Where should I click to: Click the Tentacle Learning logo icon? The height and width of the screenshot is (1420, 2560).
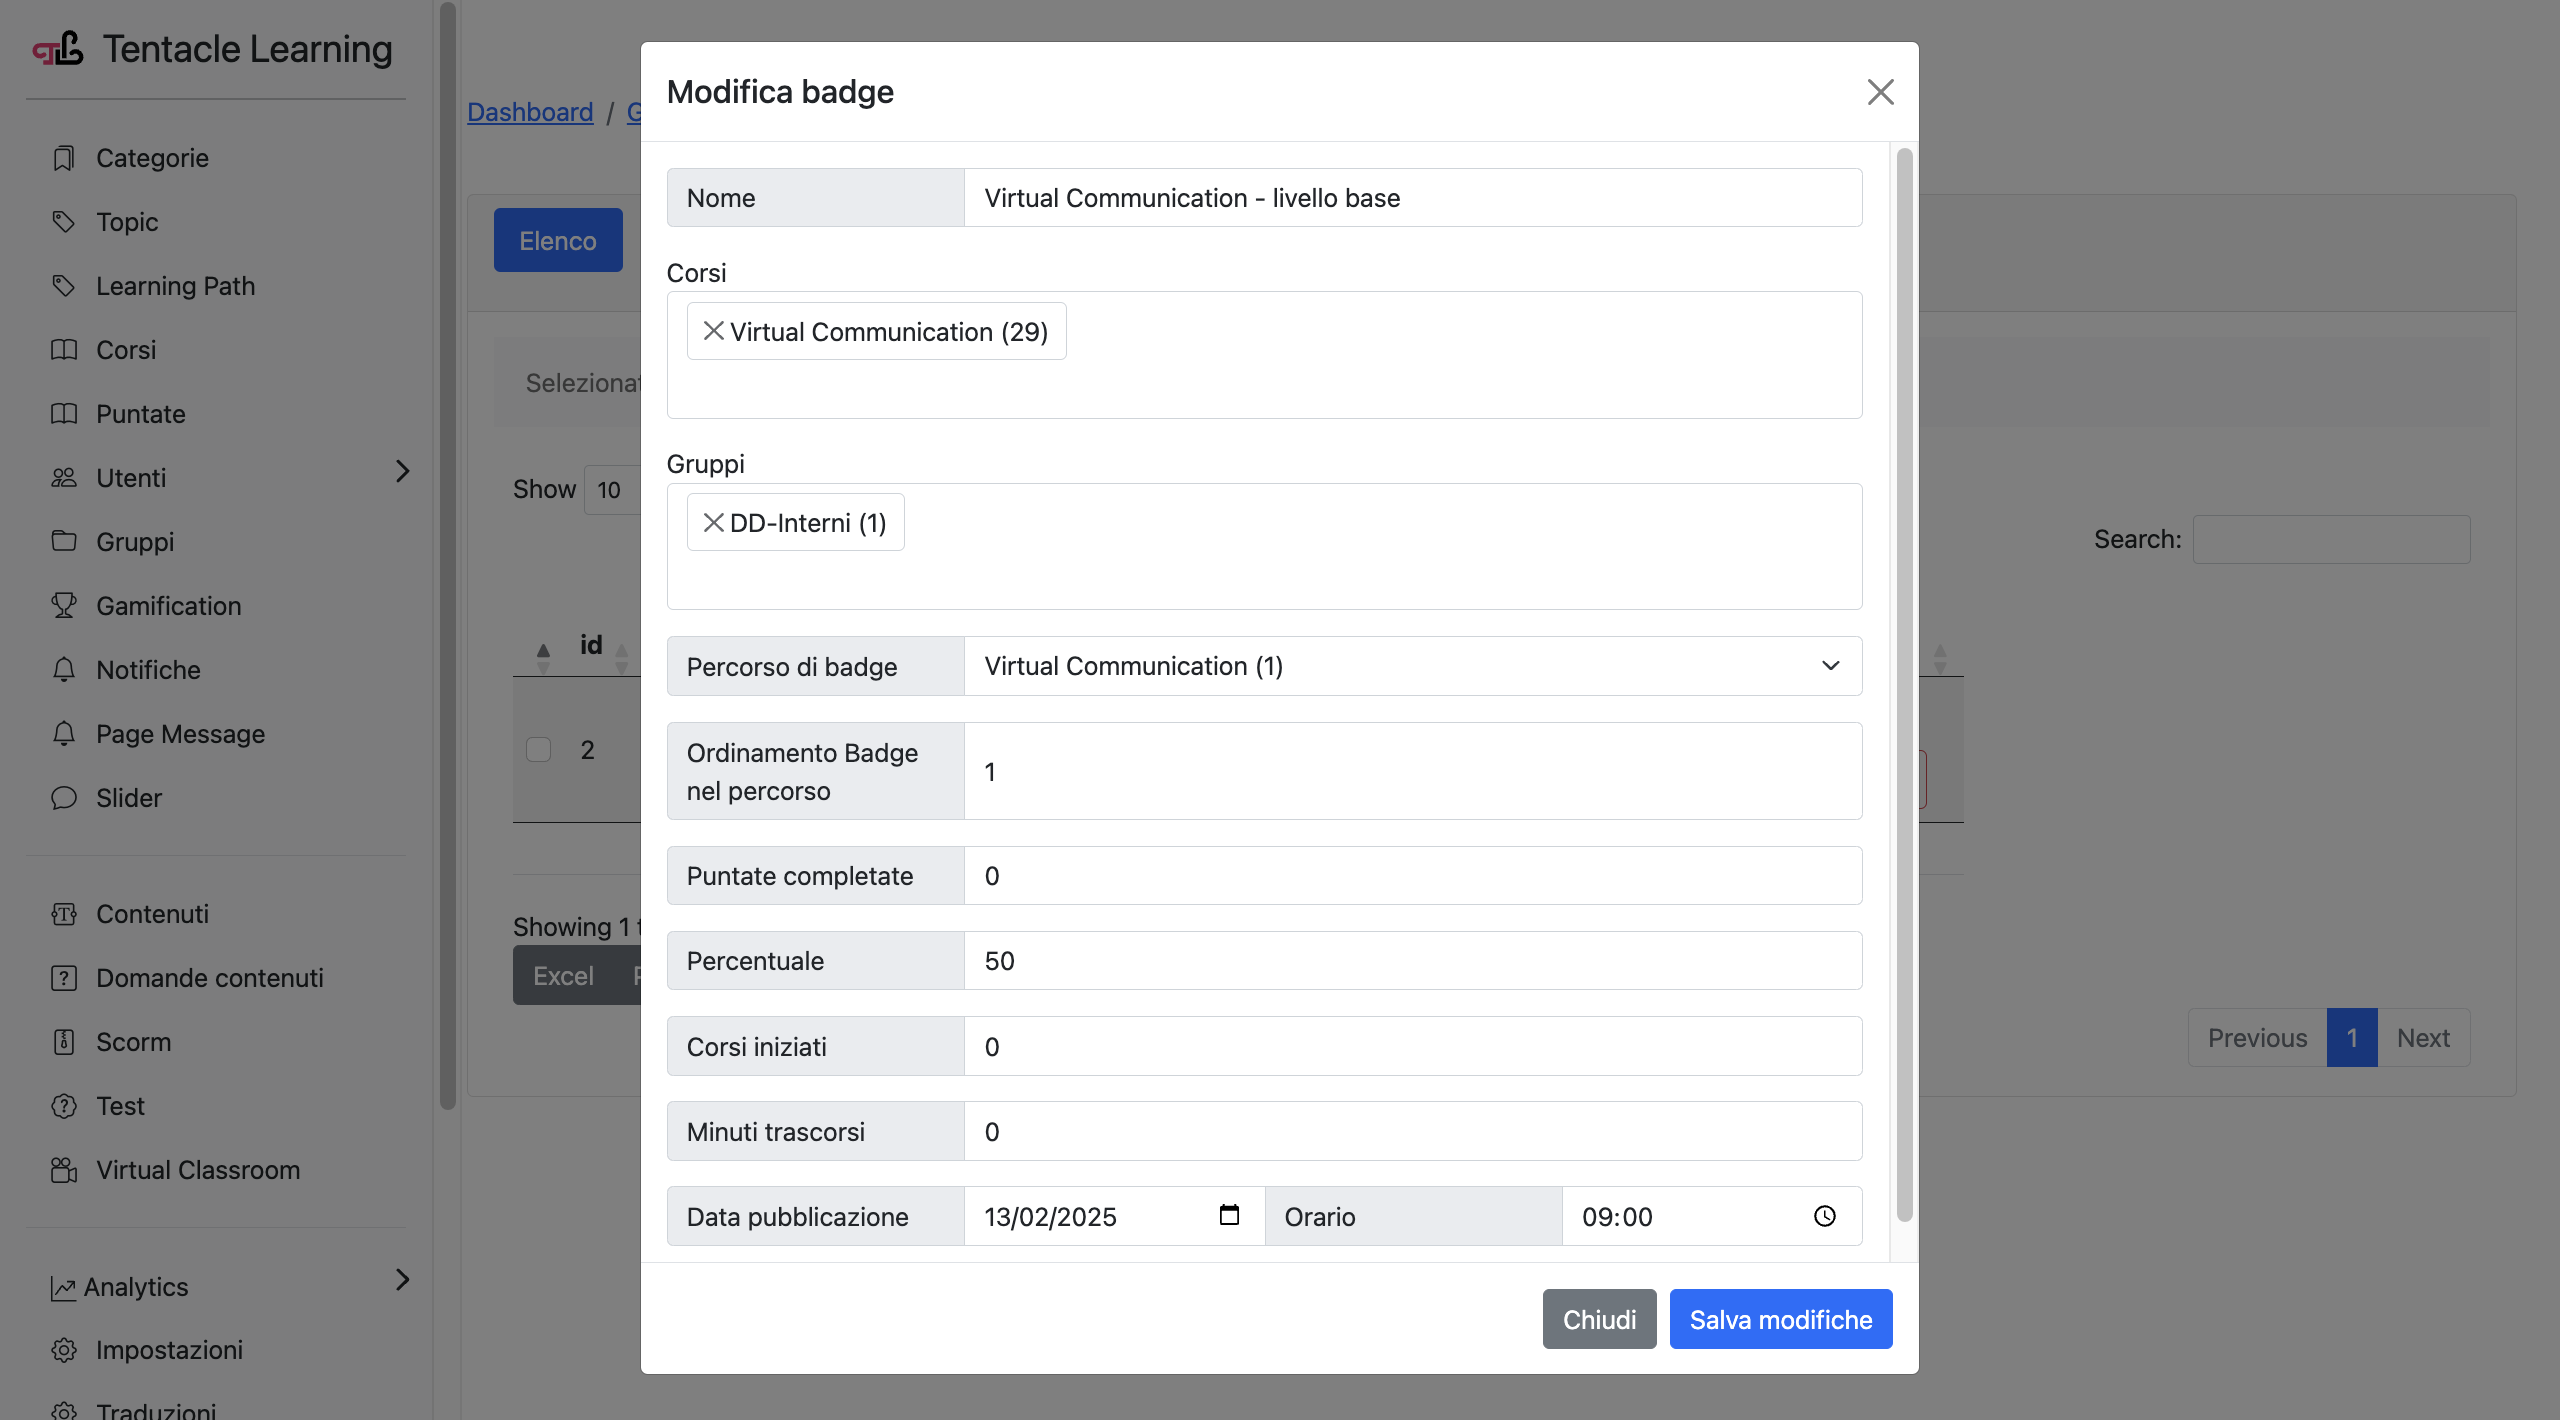pyautogui.click(x=58, y=48)
